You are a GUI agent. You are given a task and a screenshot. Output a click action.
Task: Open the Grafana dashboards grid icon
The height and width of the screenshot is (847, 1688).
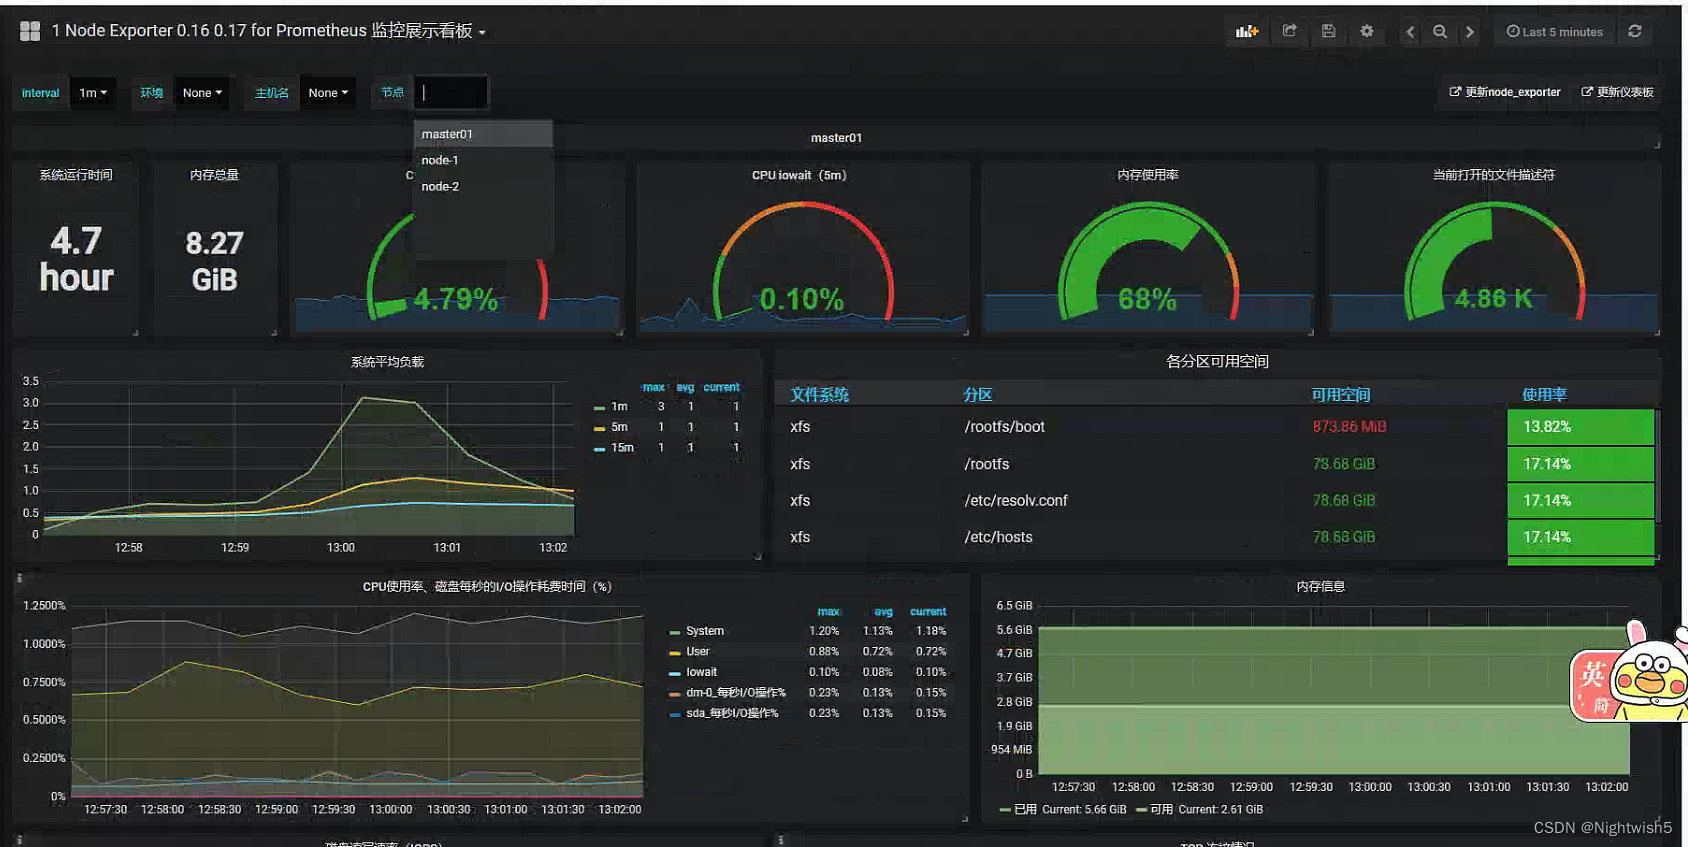pos(30,31)
